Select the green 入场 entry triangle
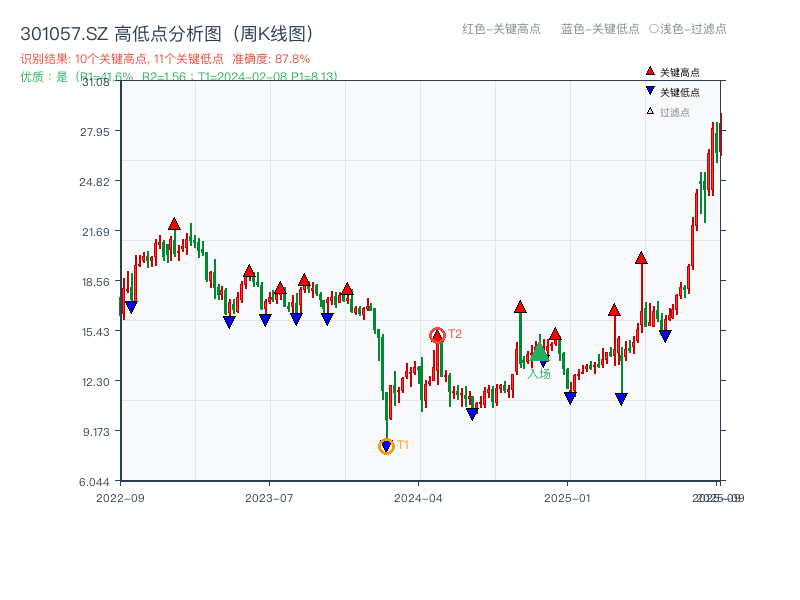Image resolution: width=800 pixels, height=600 pixels. pyautogui.click(x=539, y=352)
